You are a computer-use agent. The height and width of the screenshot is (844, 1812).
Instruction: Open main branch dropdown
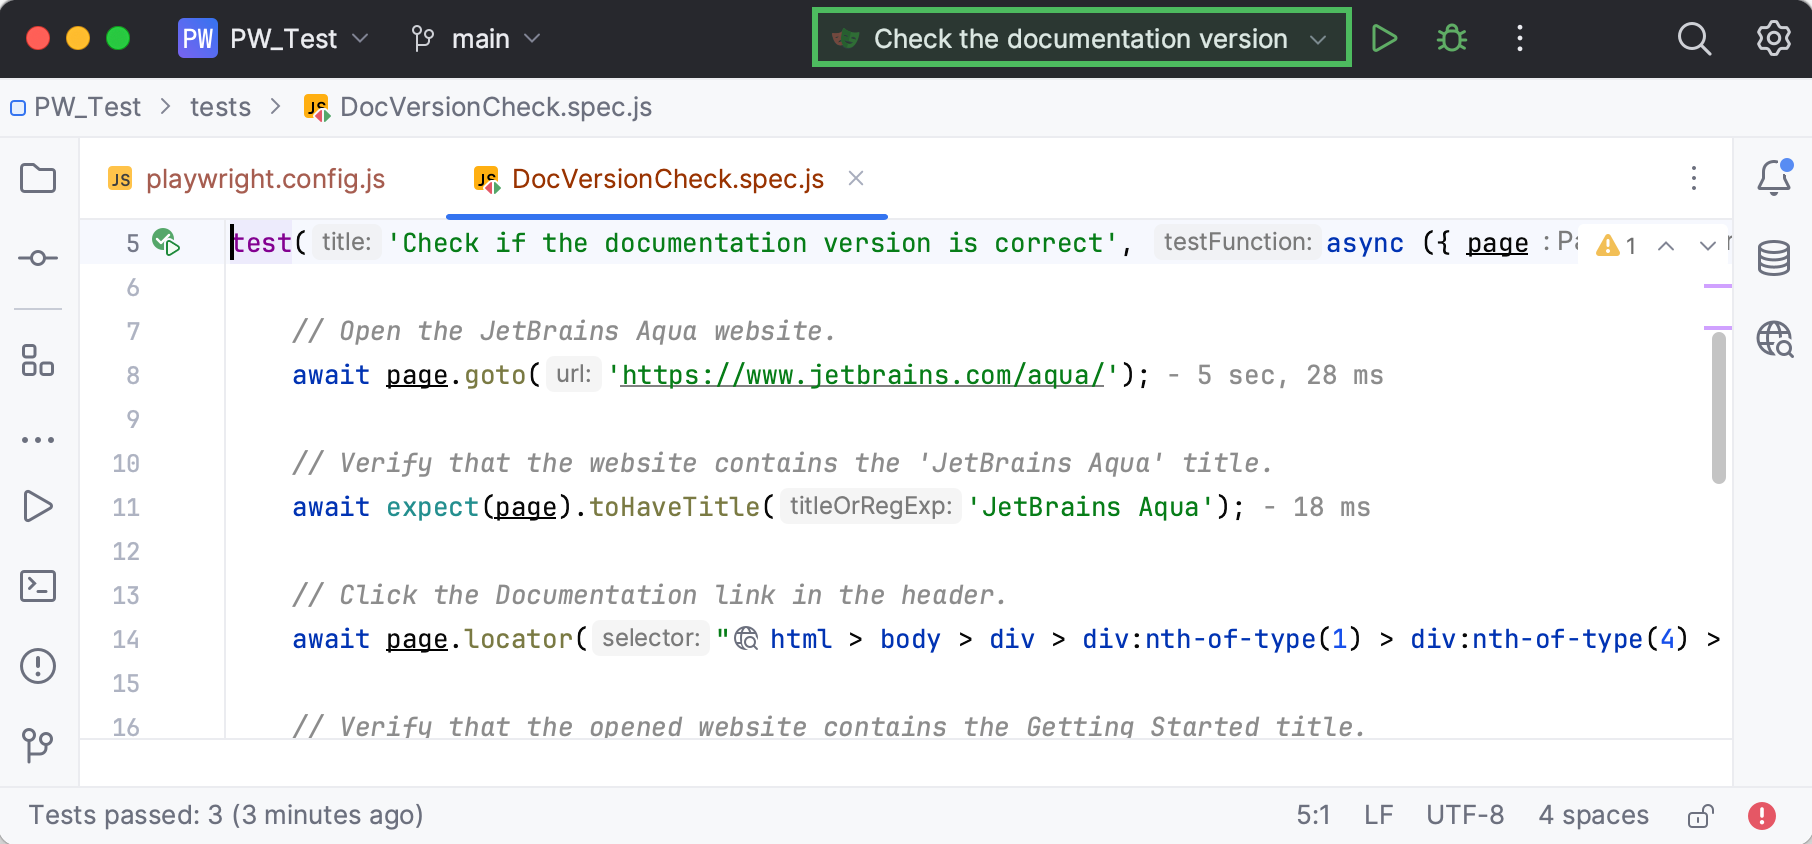pyautogui.click(x=476, y=38)
